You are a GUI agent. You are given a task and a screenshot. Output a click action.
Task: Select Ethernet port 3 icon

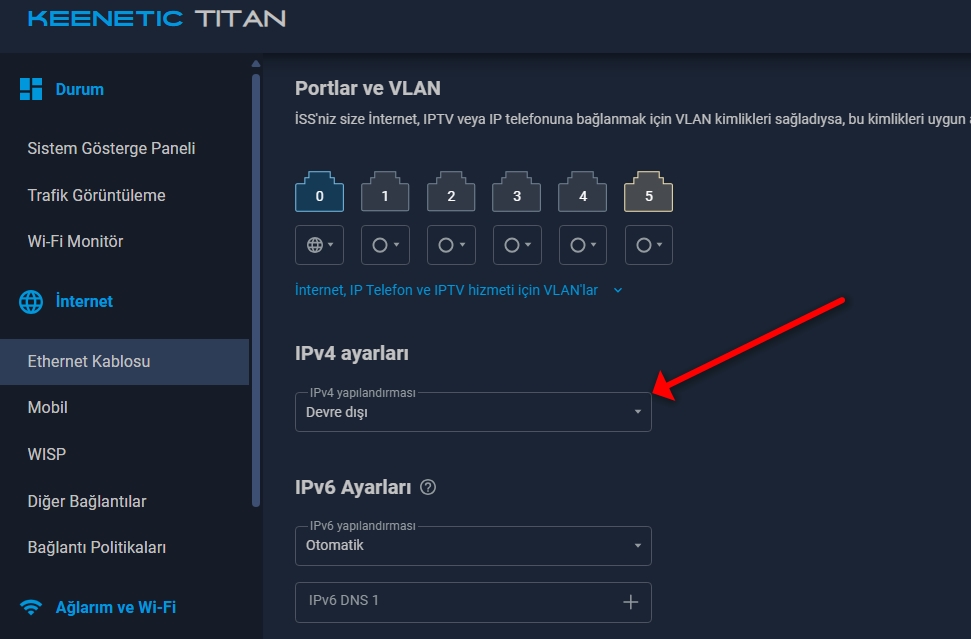(x=516, y=192)
